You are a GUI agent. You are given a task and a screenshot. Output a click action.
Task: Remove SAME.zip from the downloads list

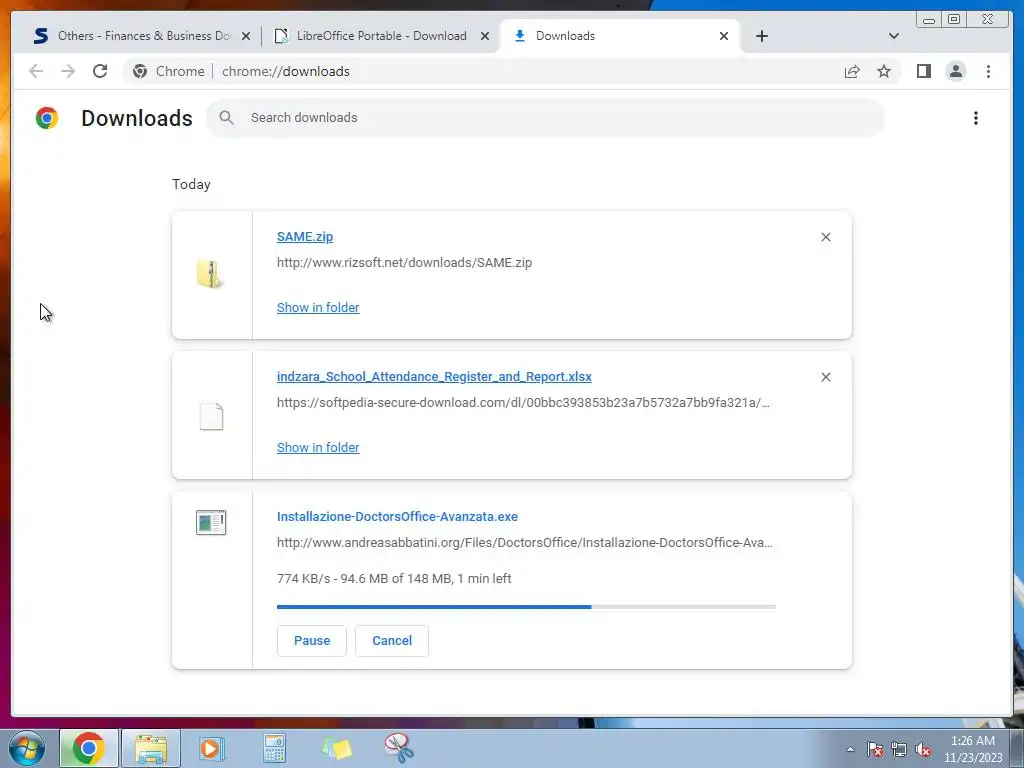pyautogui.click(x=825, y=237)
